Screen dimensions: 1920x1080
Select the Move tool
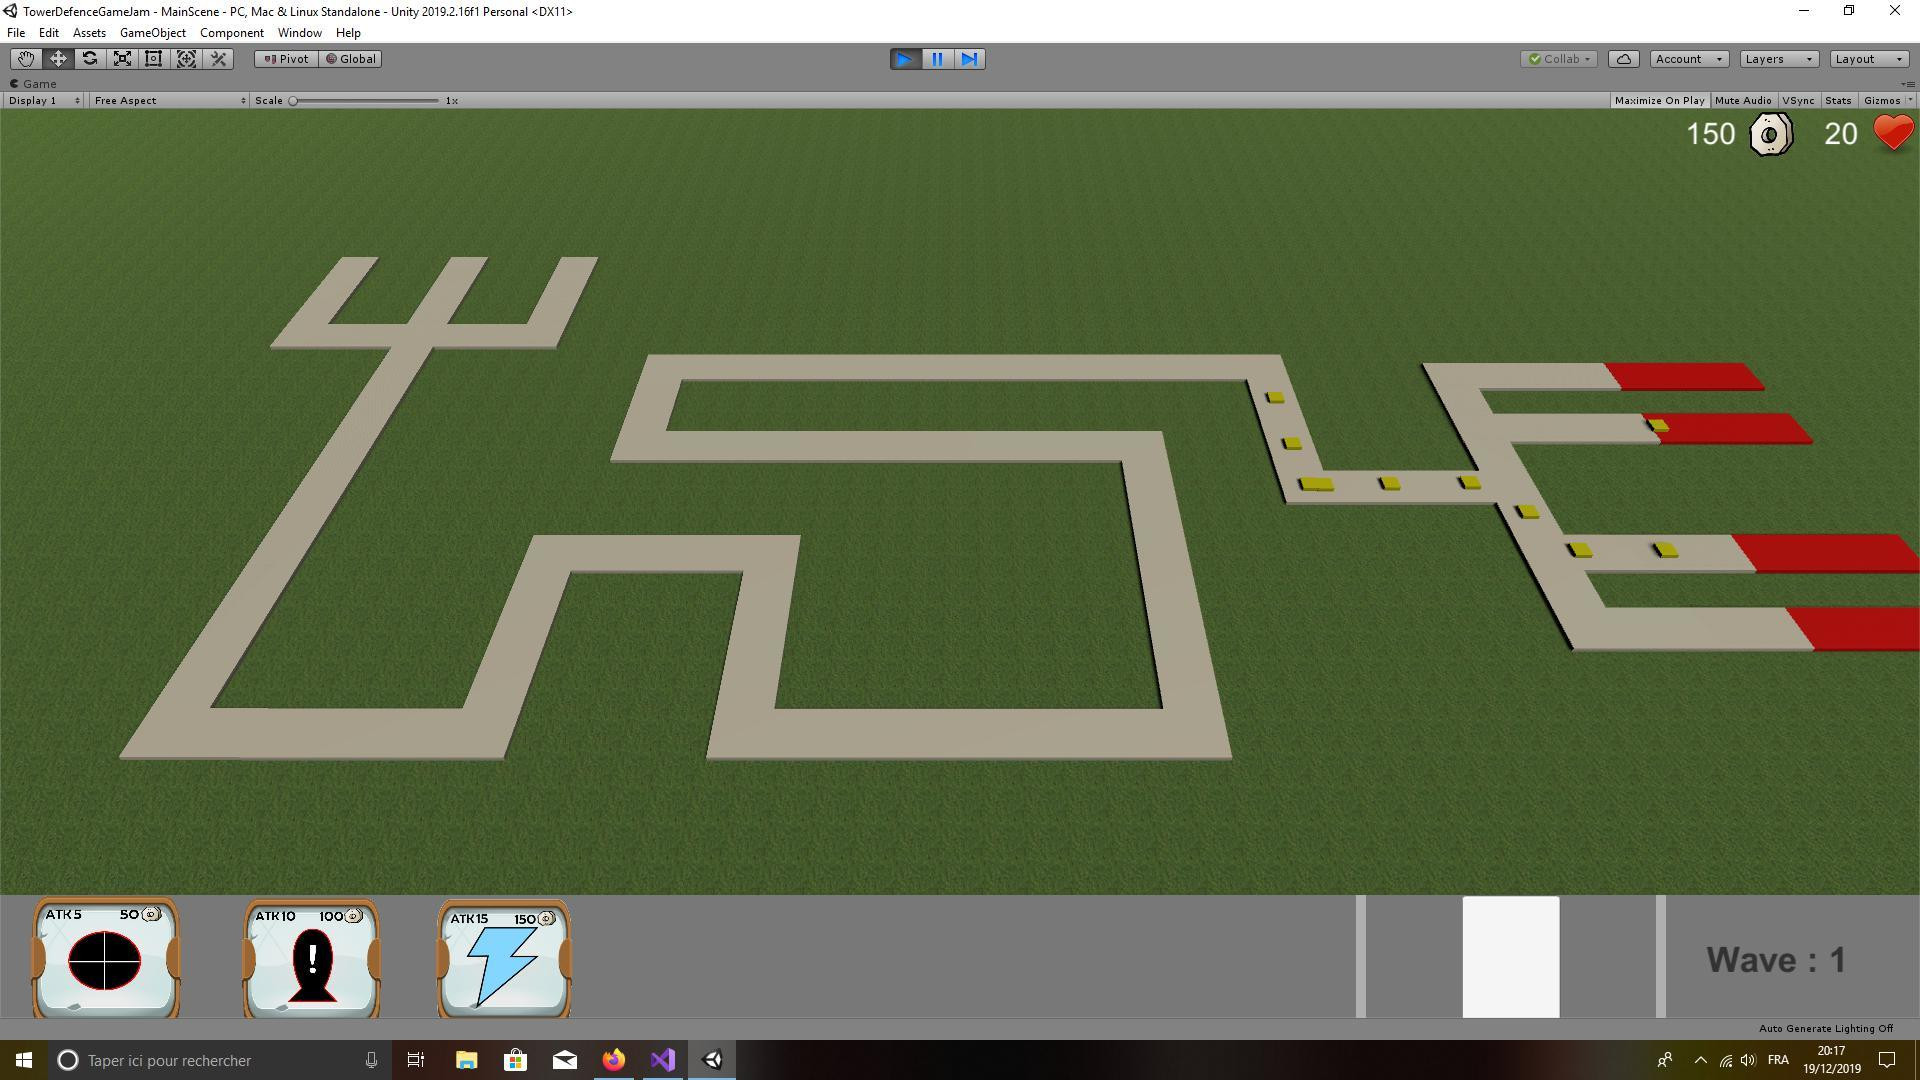click(x=58, y=59)
